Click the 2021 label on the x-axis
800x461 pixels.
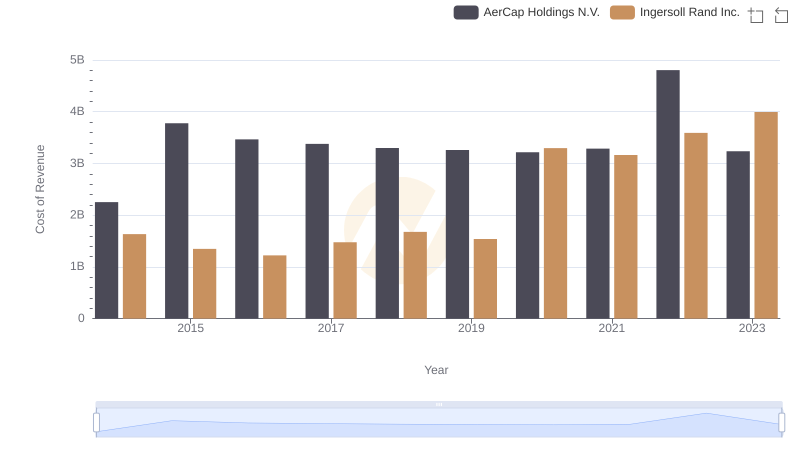click(x=612, y=328)
